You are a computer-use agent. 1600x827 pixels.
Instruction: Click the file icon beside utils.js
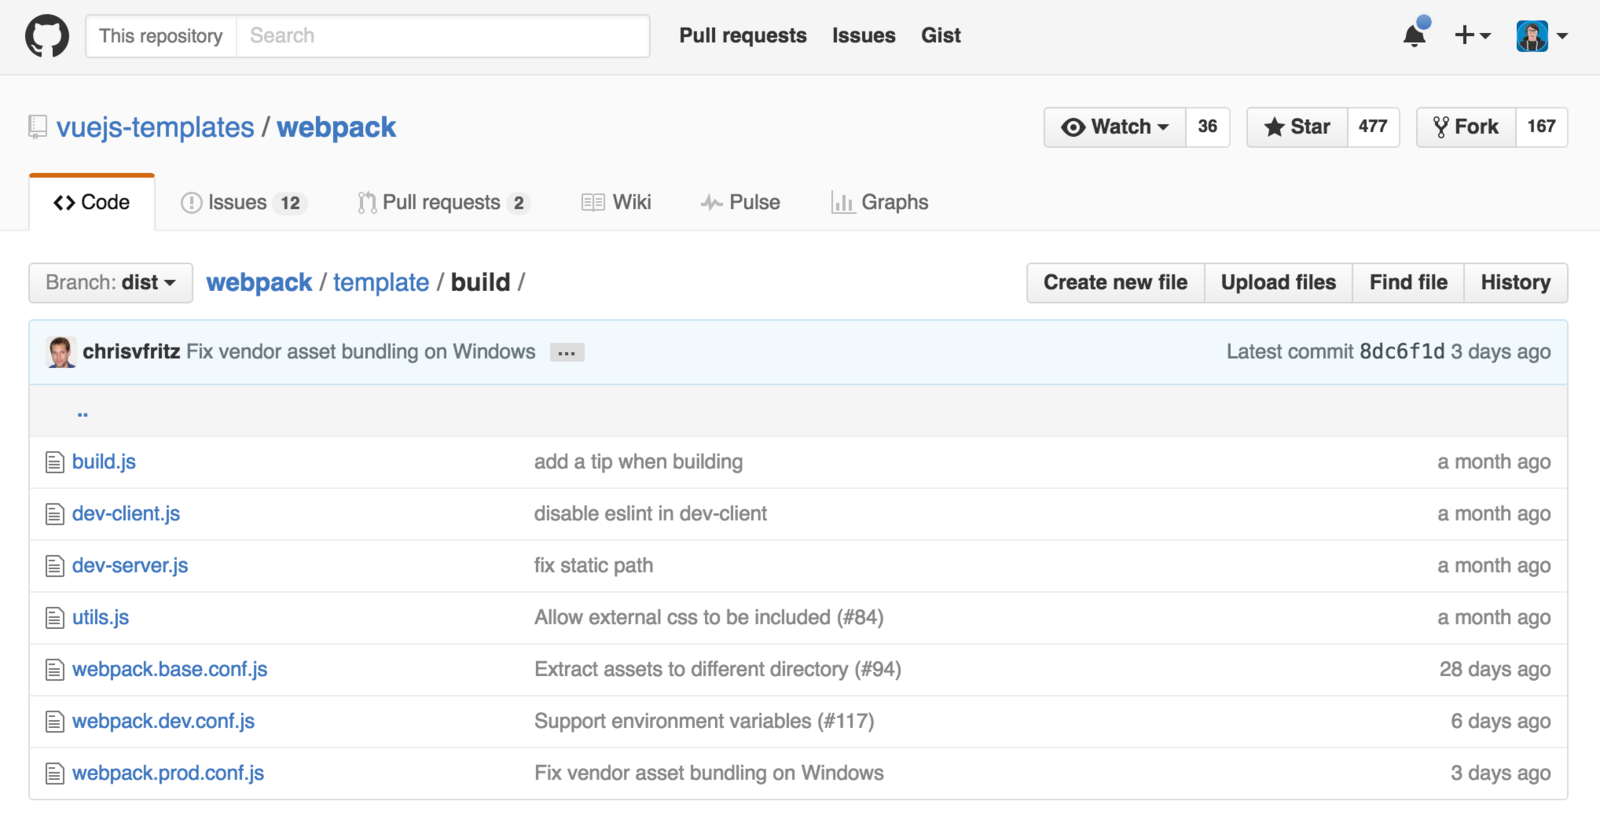tap(55, 618)
